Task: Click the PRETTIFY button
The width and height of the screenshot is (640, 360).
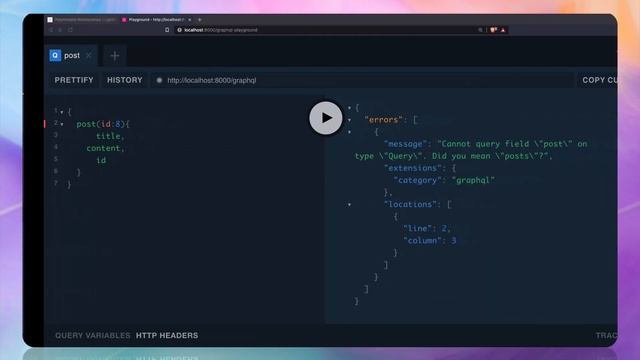Action: 74,80
